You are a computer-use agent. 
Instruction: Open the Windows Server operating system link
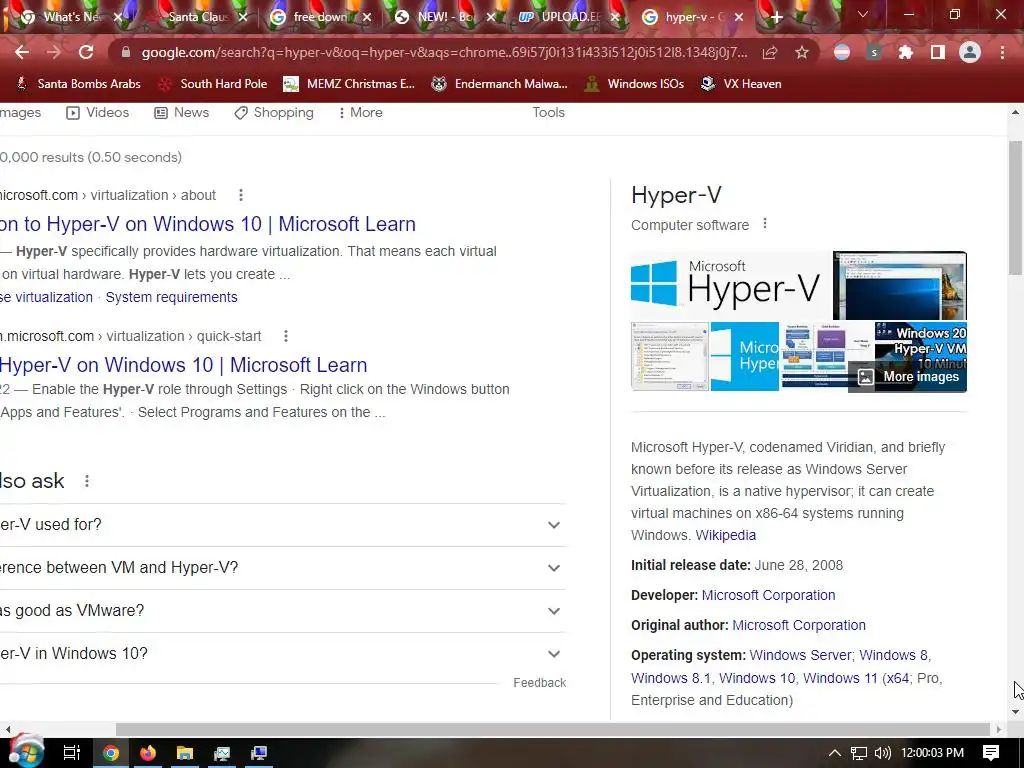pyautogui.click(x=800, y=655)
